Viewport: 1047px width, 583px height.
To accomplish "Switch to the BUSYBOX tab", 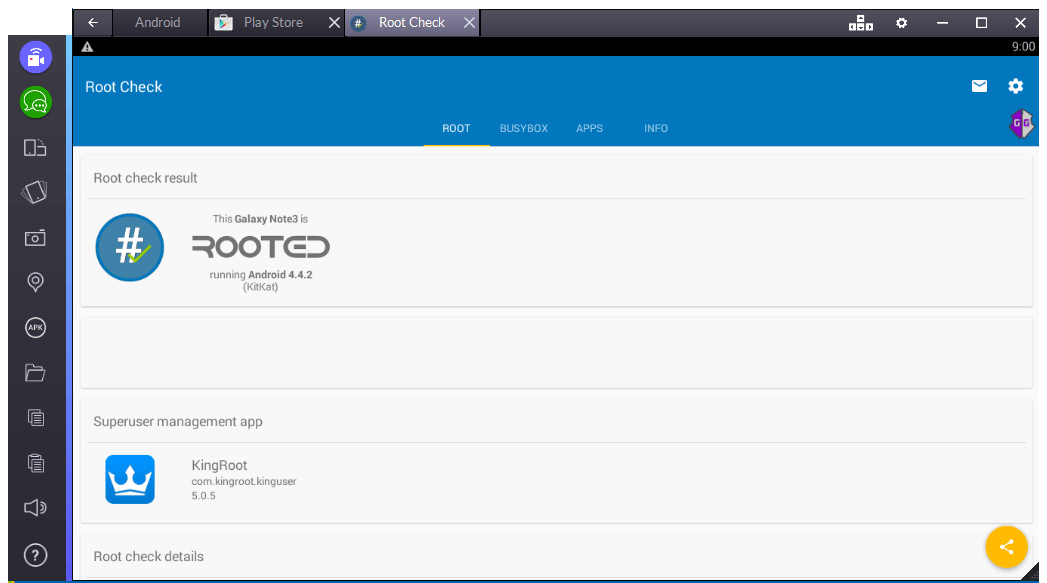I will [524, 128].
